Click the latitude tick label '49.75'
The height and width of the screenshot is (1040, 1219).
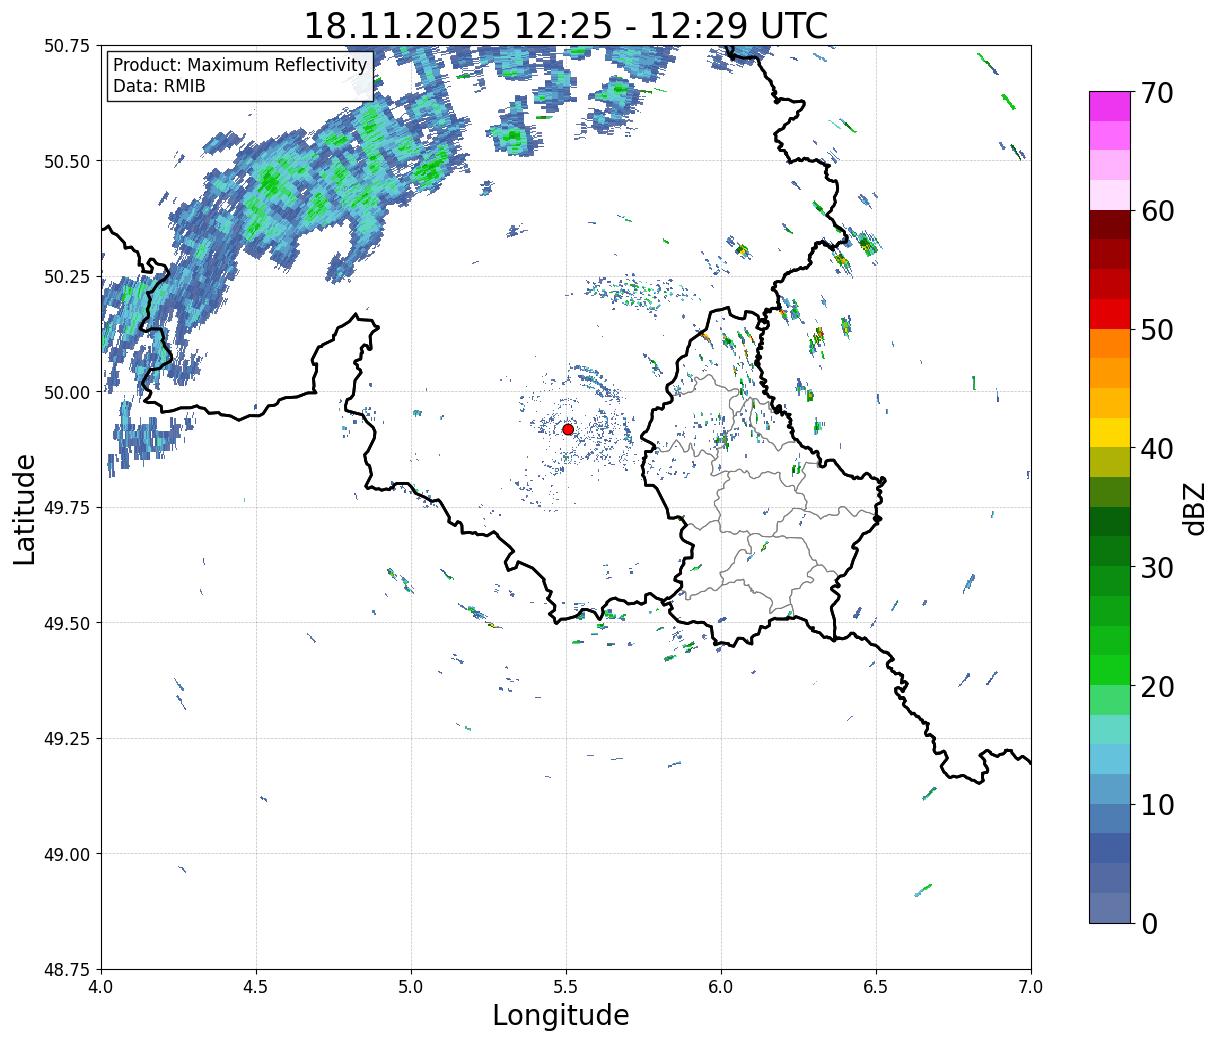pyautogui.click(x=66, y=508)
